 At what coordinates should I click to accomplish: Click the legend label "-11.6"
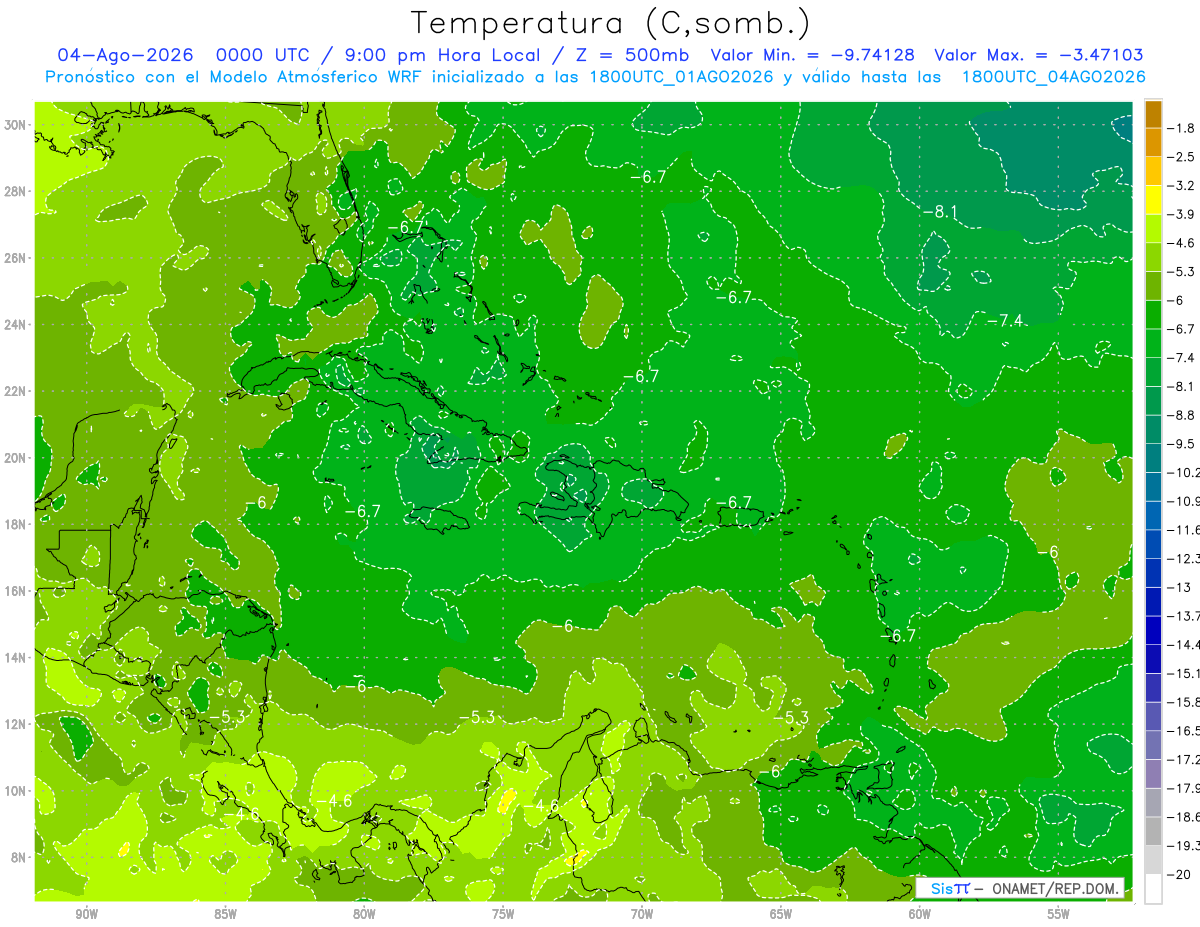[x=1183, y=530]
